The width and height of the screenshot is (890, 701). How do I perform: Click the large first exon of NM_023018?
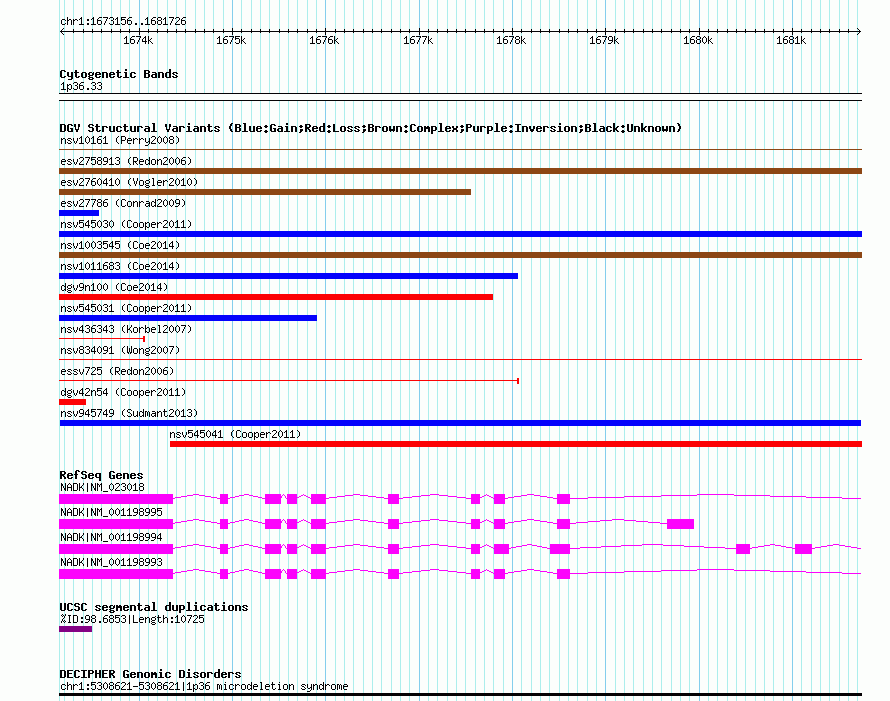click(x=116, y=499)
